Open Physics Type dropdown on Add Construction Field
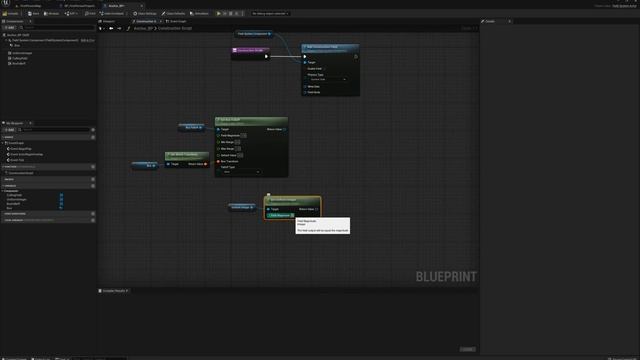The height and width of the screenshot is (360, 640). click(328, 79)
